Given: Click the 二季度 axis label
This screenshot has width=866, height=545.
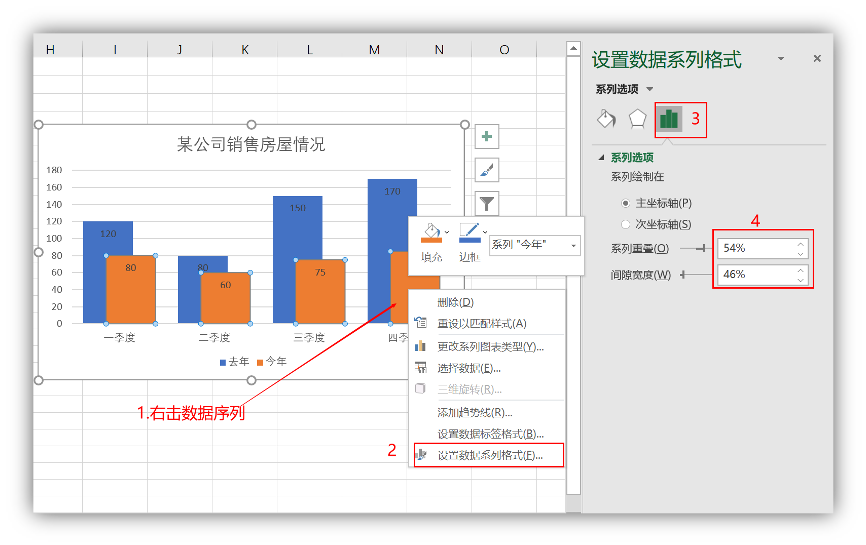Looking at the screenshot, I should coord(214,337).
